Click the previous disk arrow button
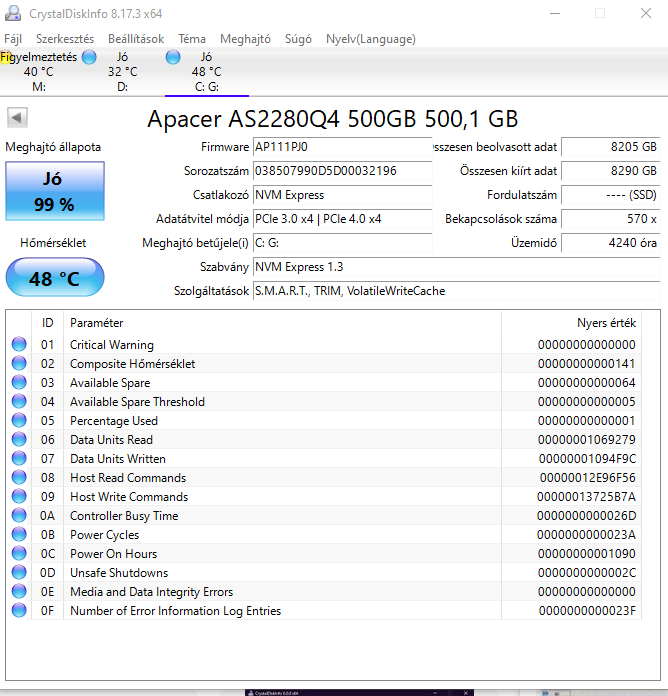The height and width of the screenshot is (696, 668). (x=17, y=118)
